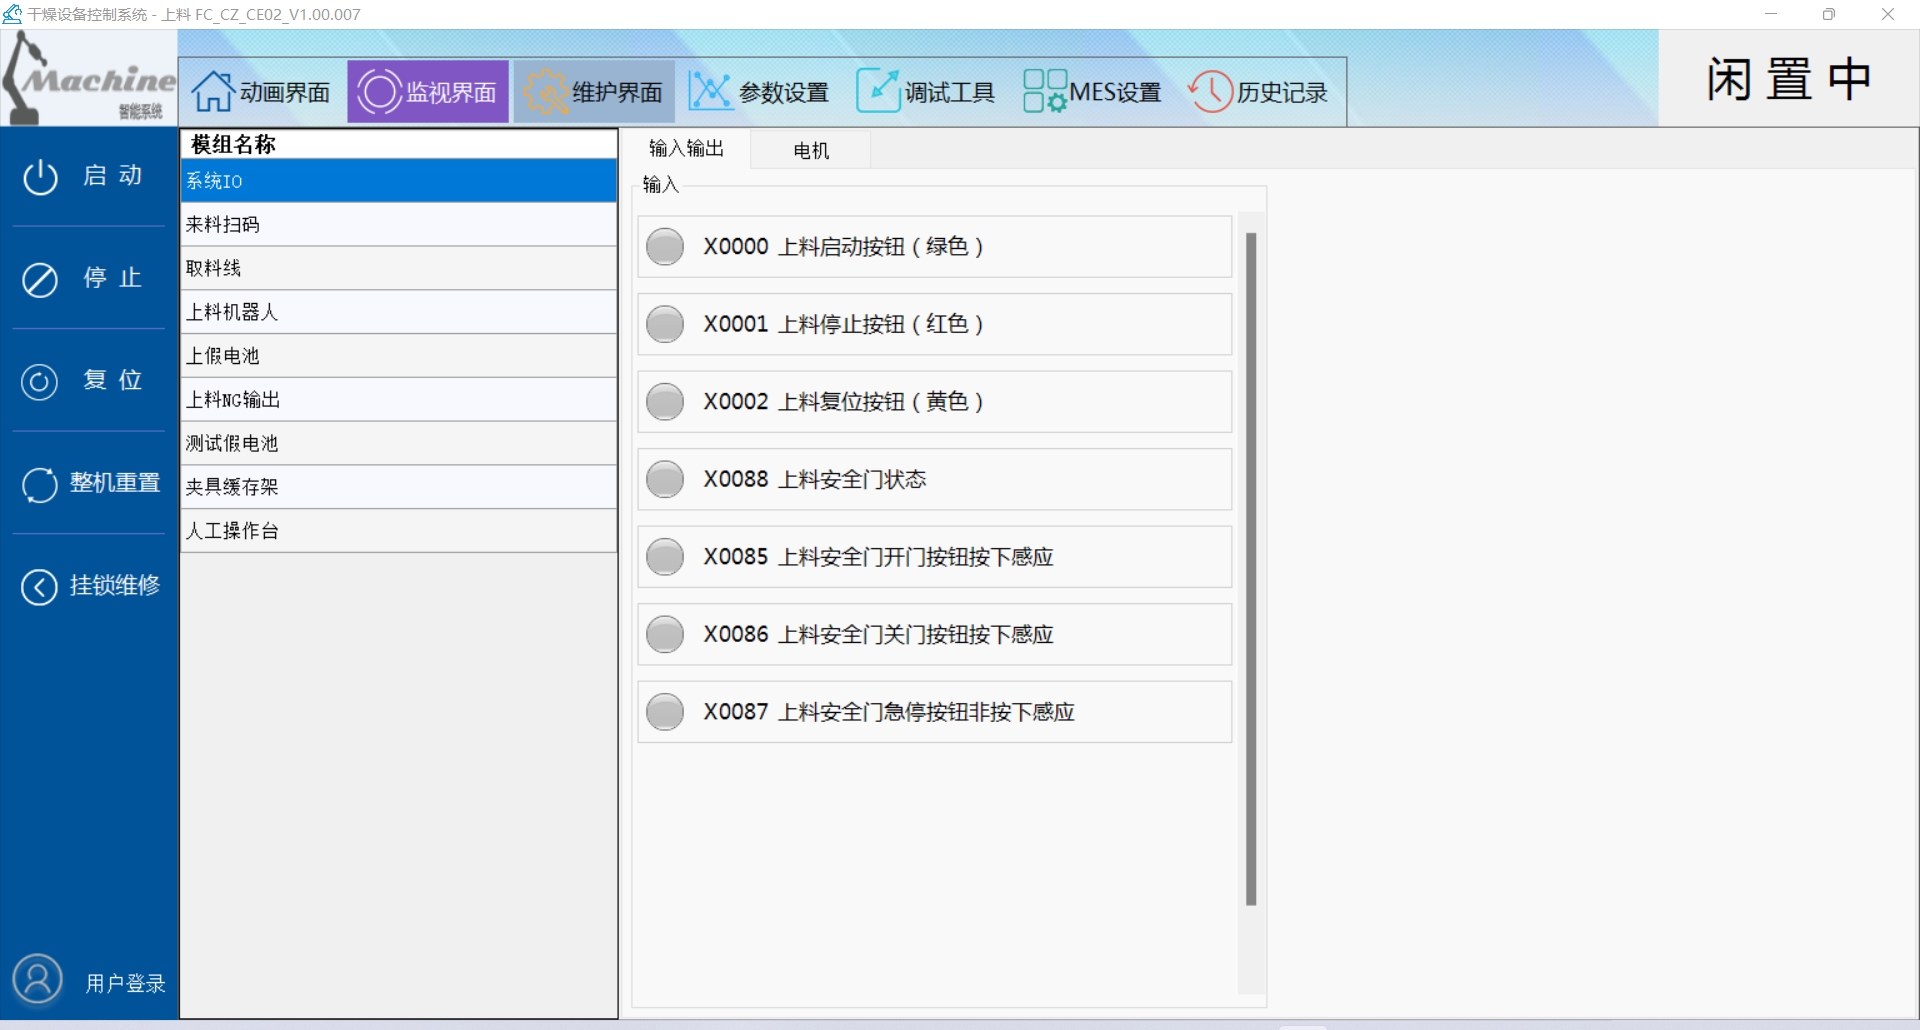Click the MES设置 grid-gear icon
Screen dimensions: 1920x1030
click(1045, 91)
